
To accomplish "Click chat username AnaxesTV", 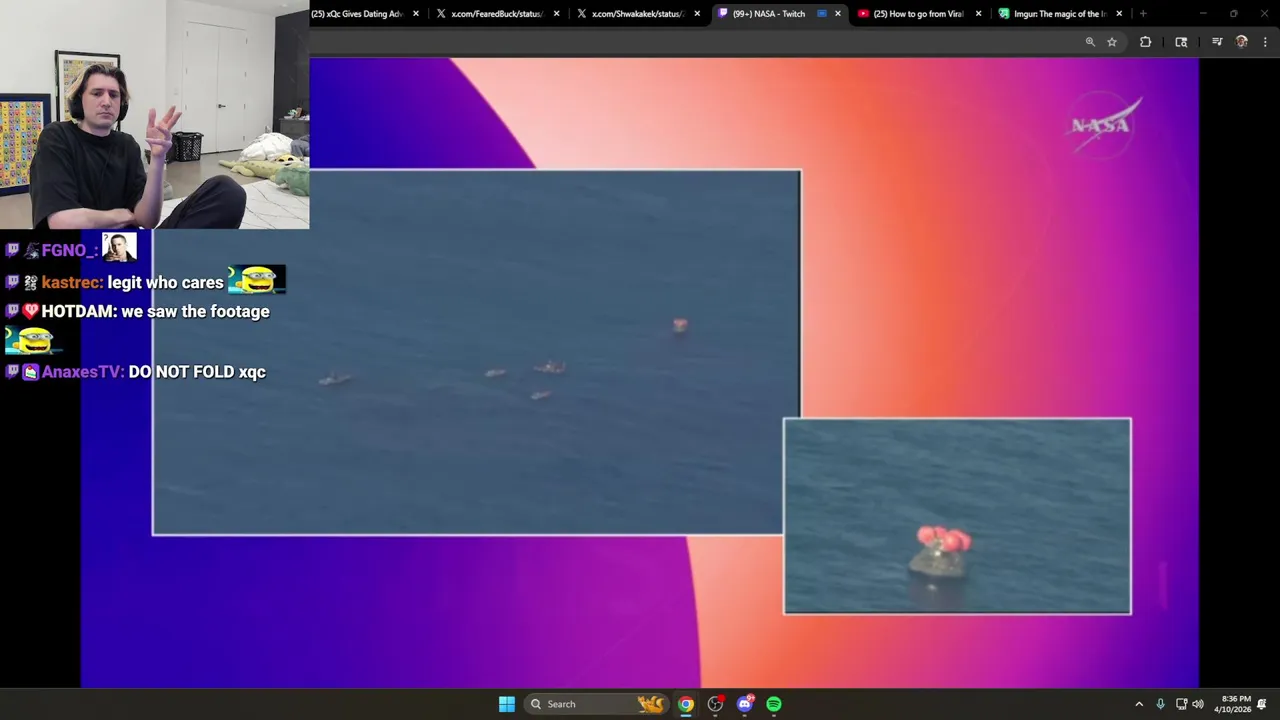I will coord(83,372).
